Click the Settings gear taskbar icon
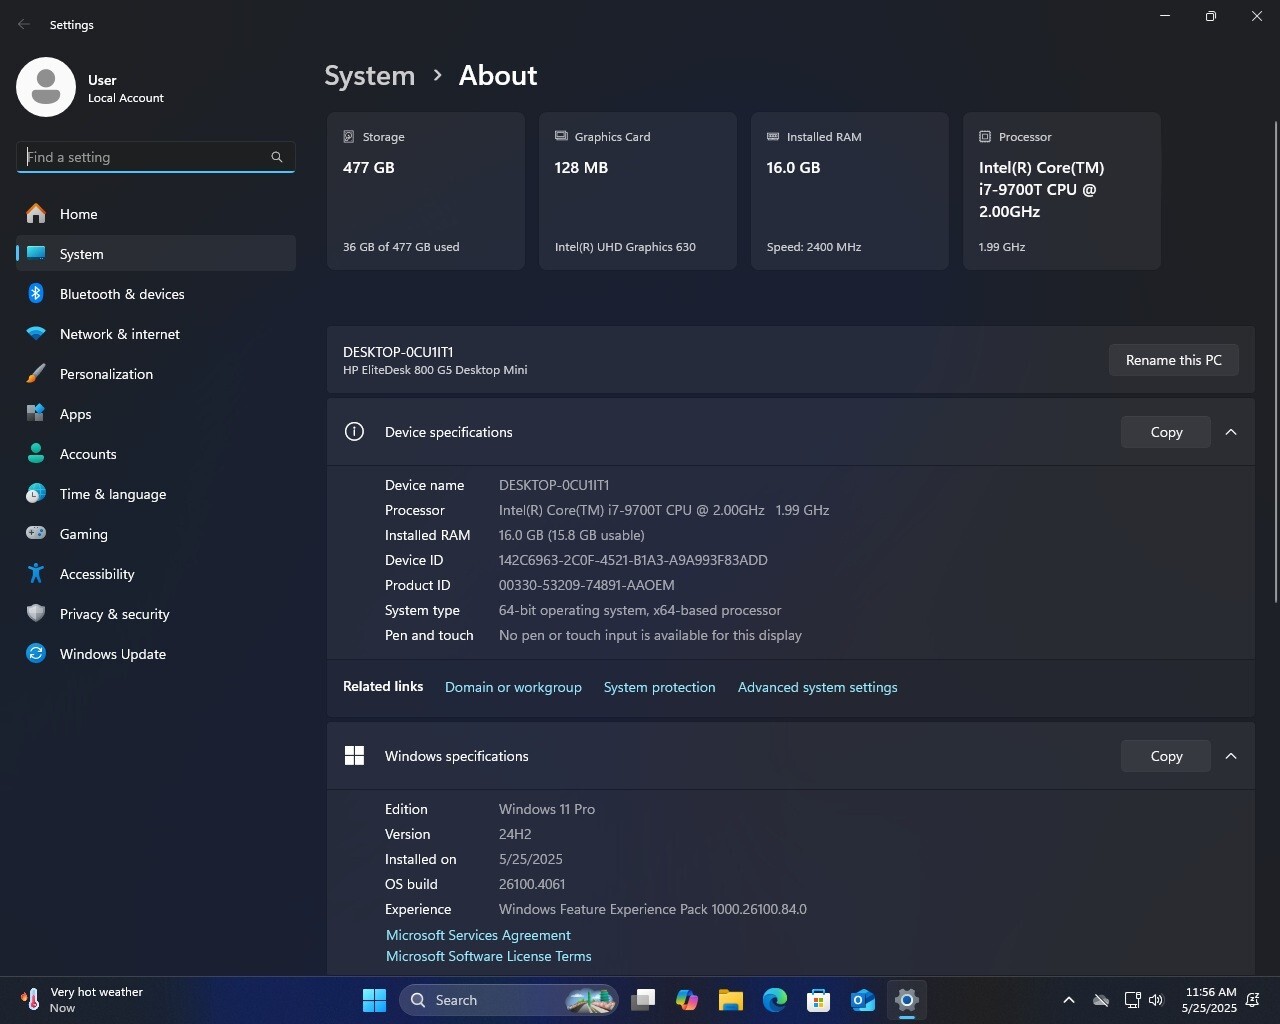The width and height of the screenshot is (1280, 1024). [x=907, y=1000]
